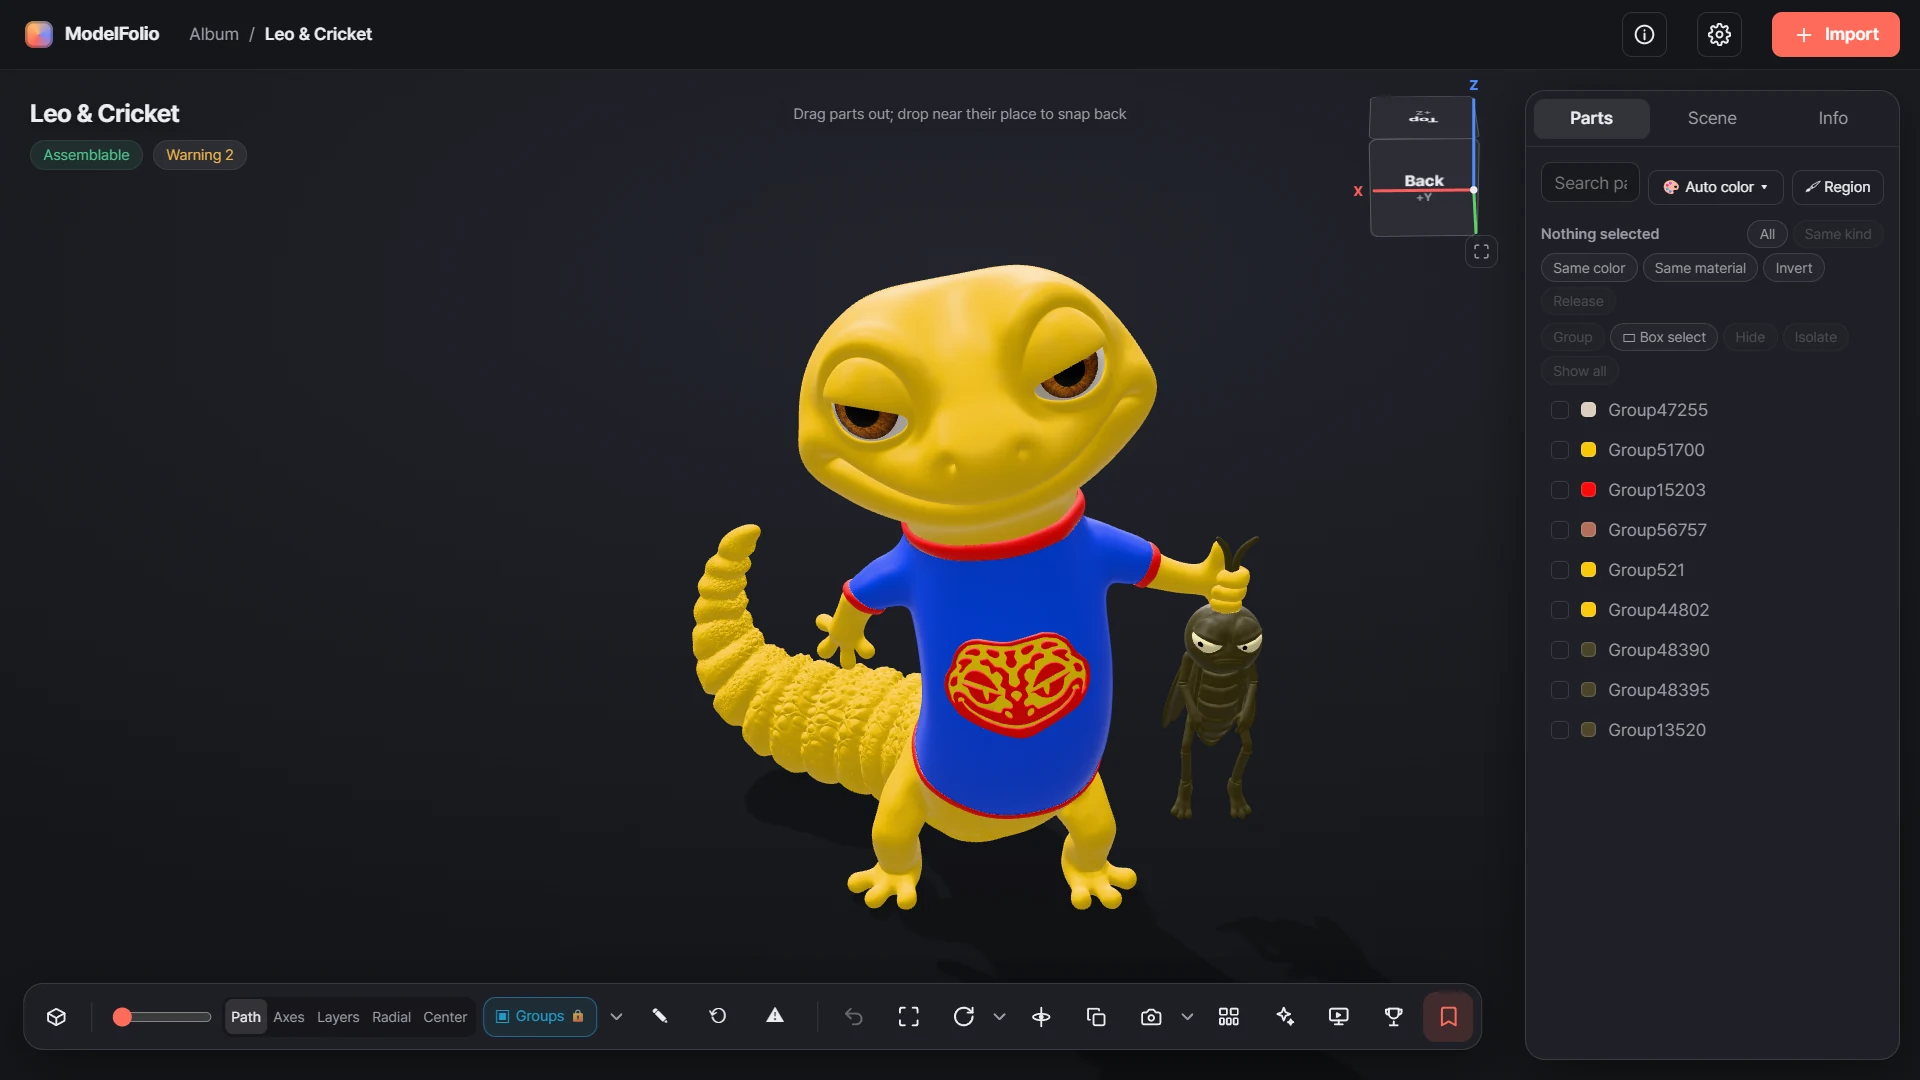Viewport: 1920px width, 1080px height.
Task: Toggle the bookmark icon
Action: [x=1448, y=1016]
